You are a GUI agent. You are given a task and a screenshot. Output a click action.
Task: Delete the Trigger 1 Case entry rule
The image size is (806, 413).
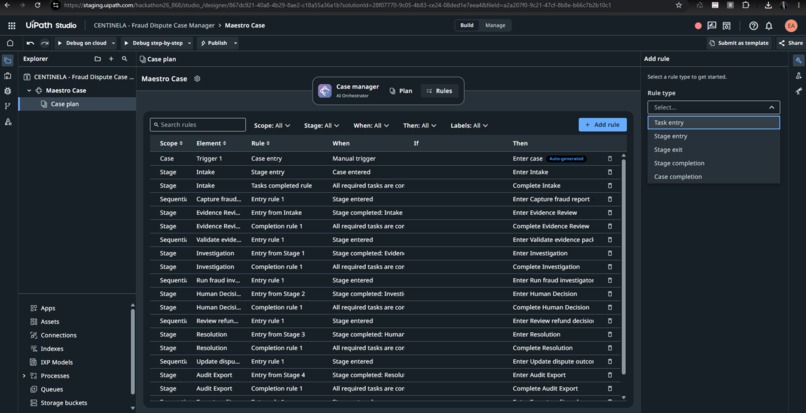[610, 159]
